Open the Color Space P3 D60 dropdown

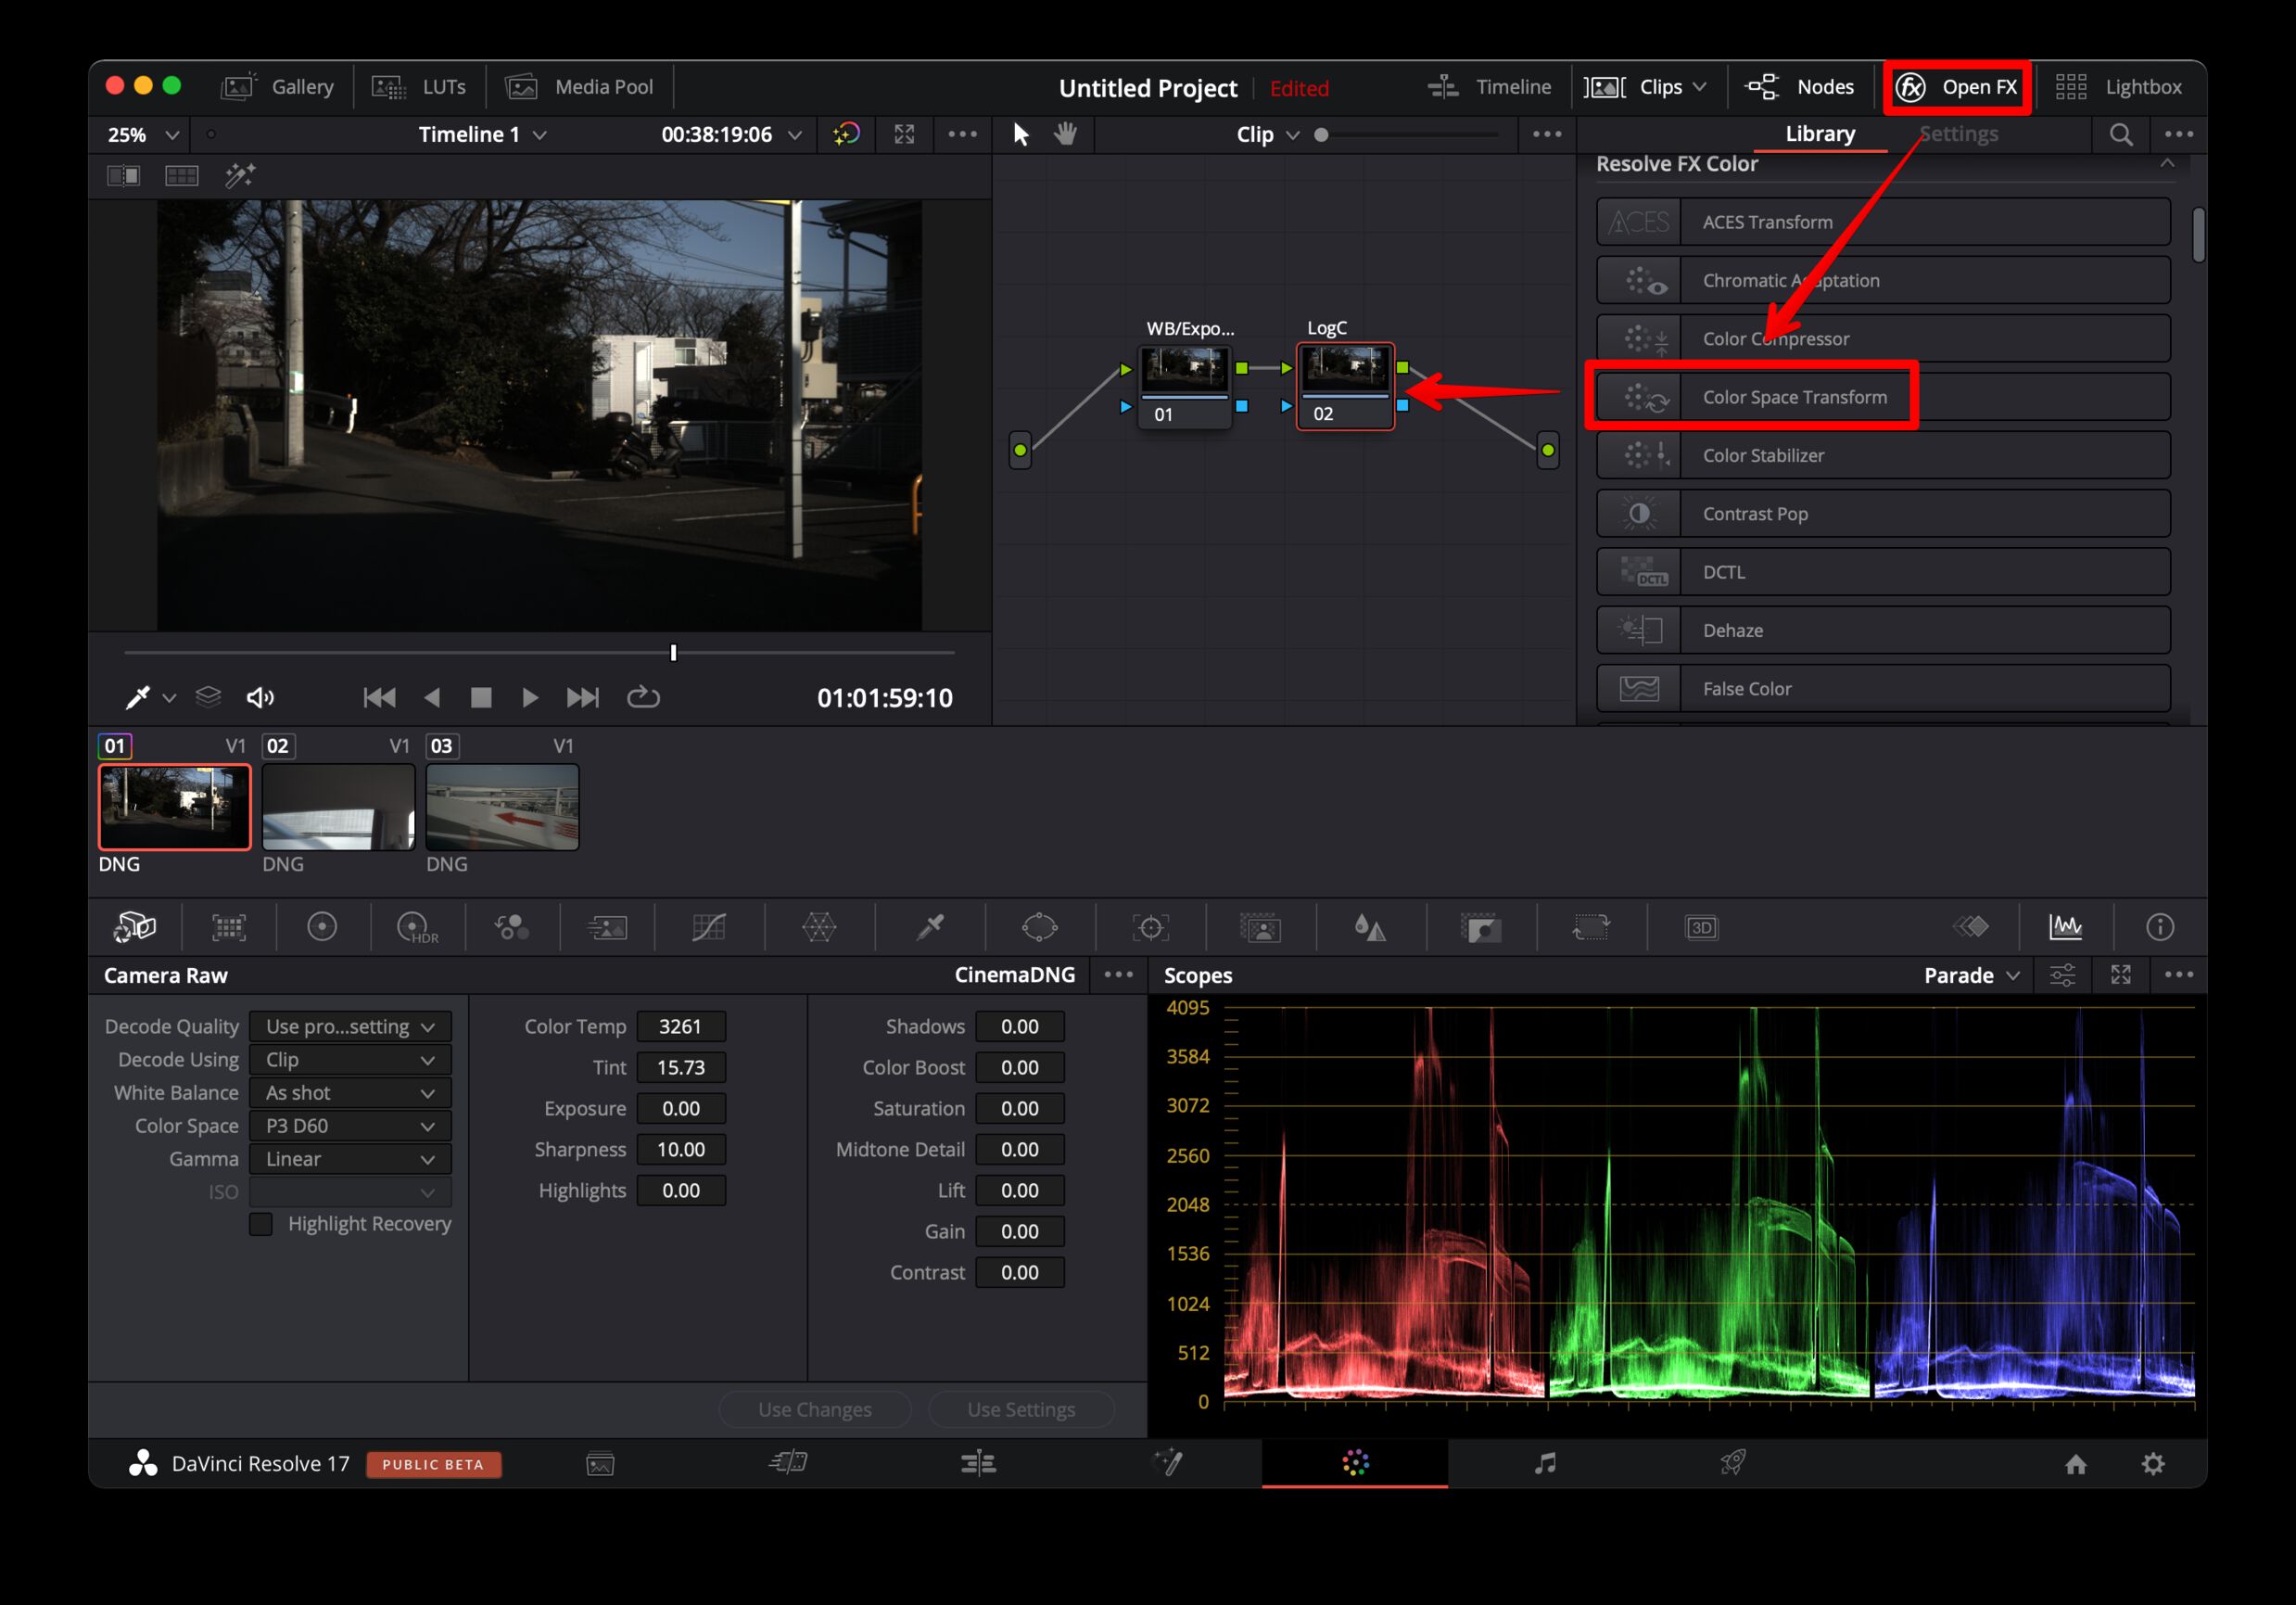tap(349, 1126)
